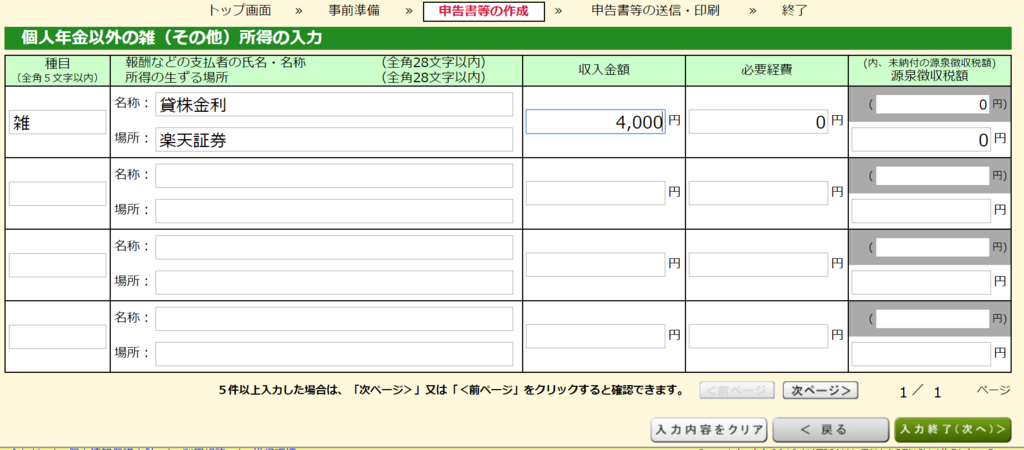The height and width of the screenshot is (450, 1024).
Task: Click the 入力終了(次へ)> button
Action: pyautogui.click(x=952, y=430)
